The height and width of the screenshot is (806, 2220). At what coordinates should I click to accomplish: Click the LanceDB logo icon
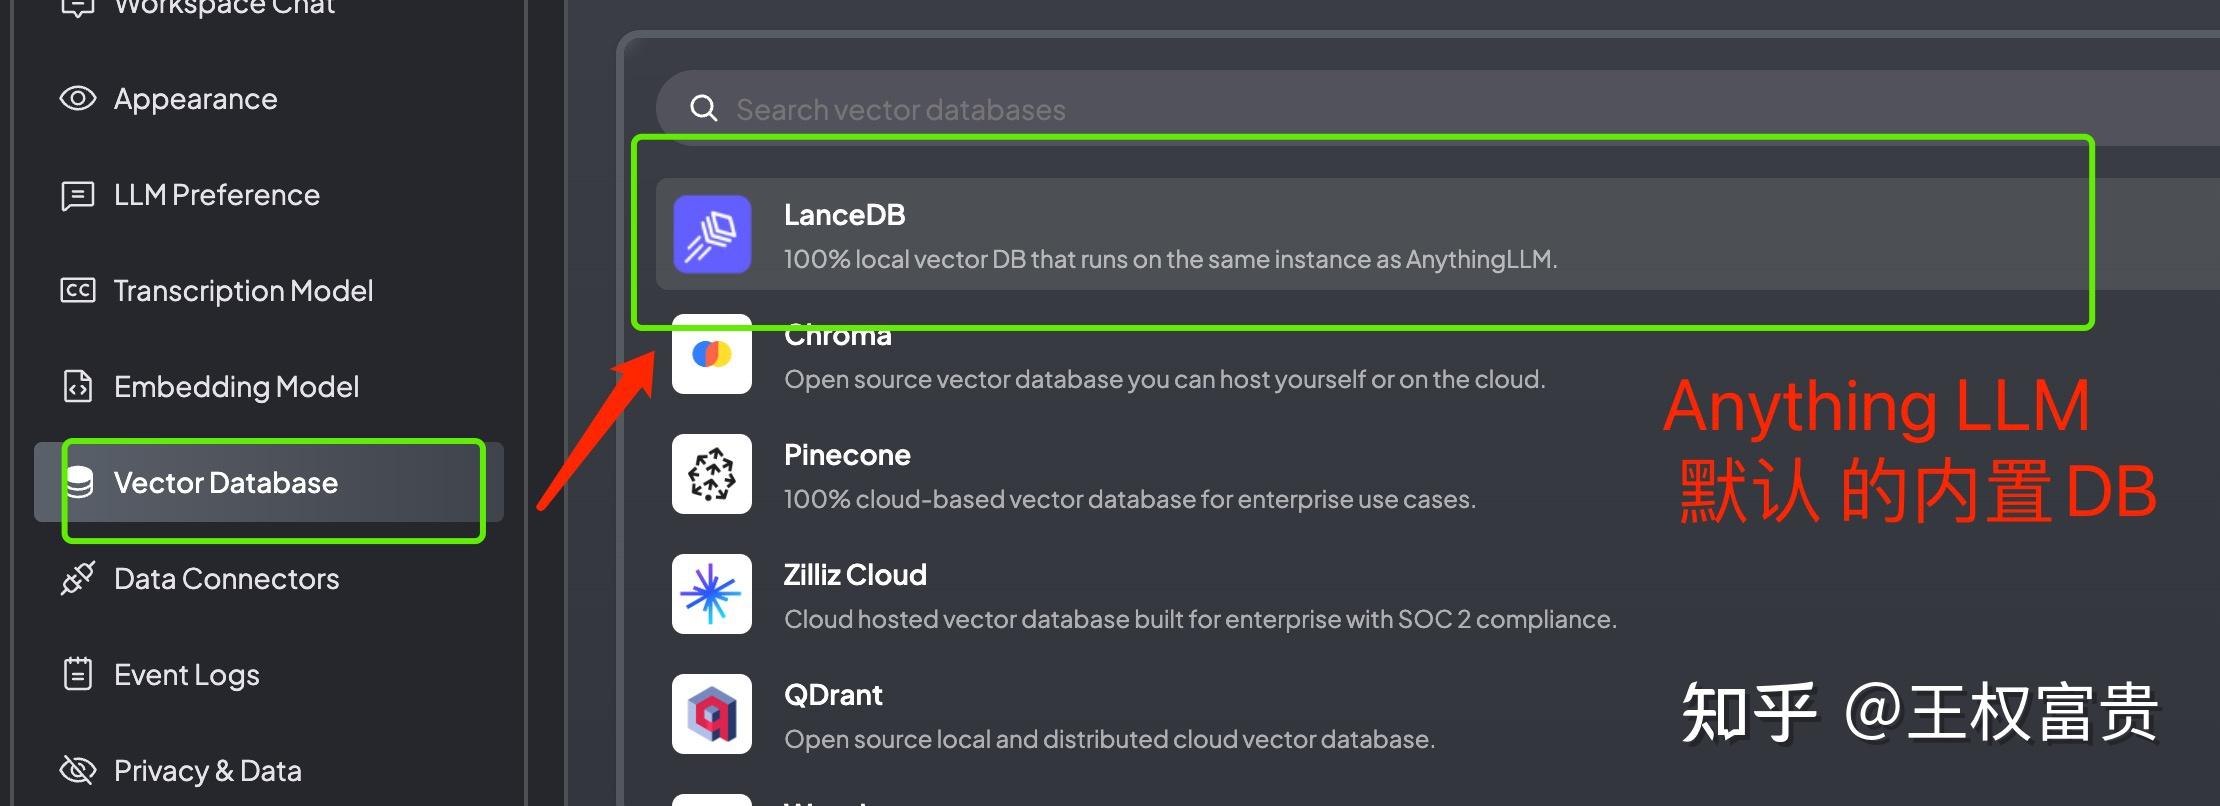click(x=712, y=234)
